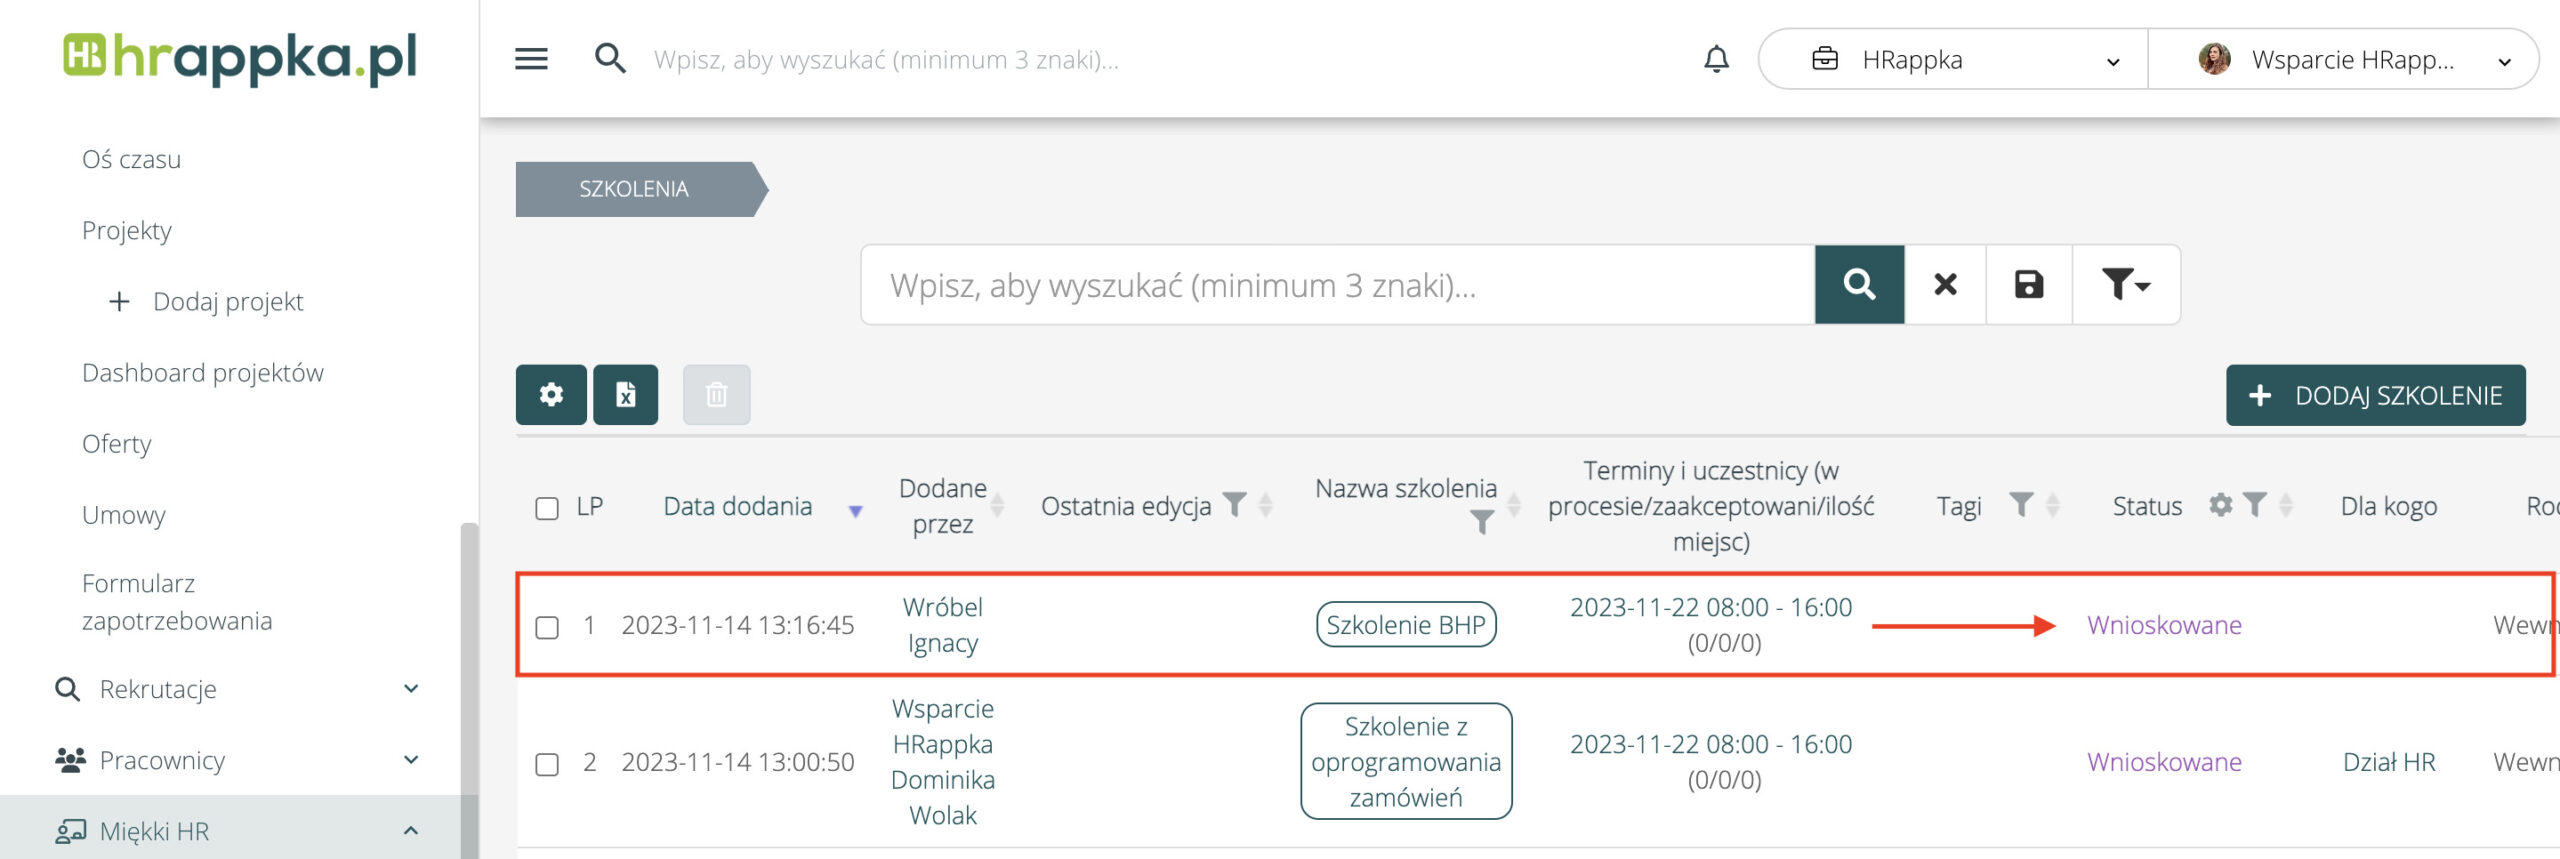
Task: Filter the Ostatnia edycja column
Action: [x=1236, y=505]
